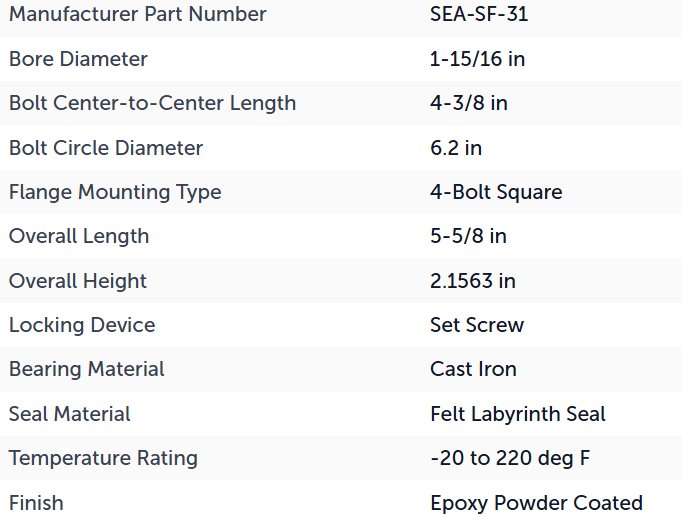Click the Cast Iron material value
Viewport: 682px width, 517px height.
pyautogui.click(x=473, y=369)
